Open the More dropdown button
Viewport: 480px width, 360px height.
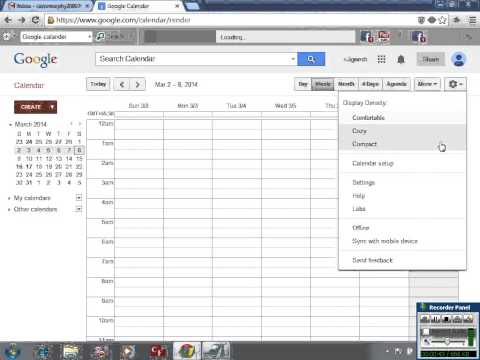[427, 84]
